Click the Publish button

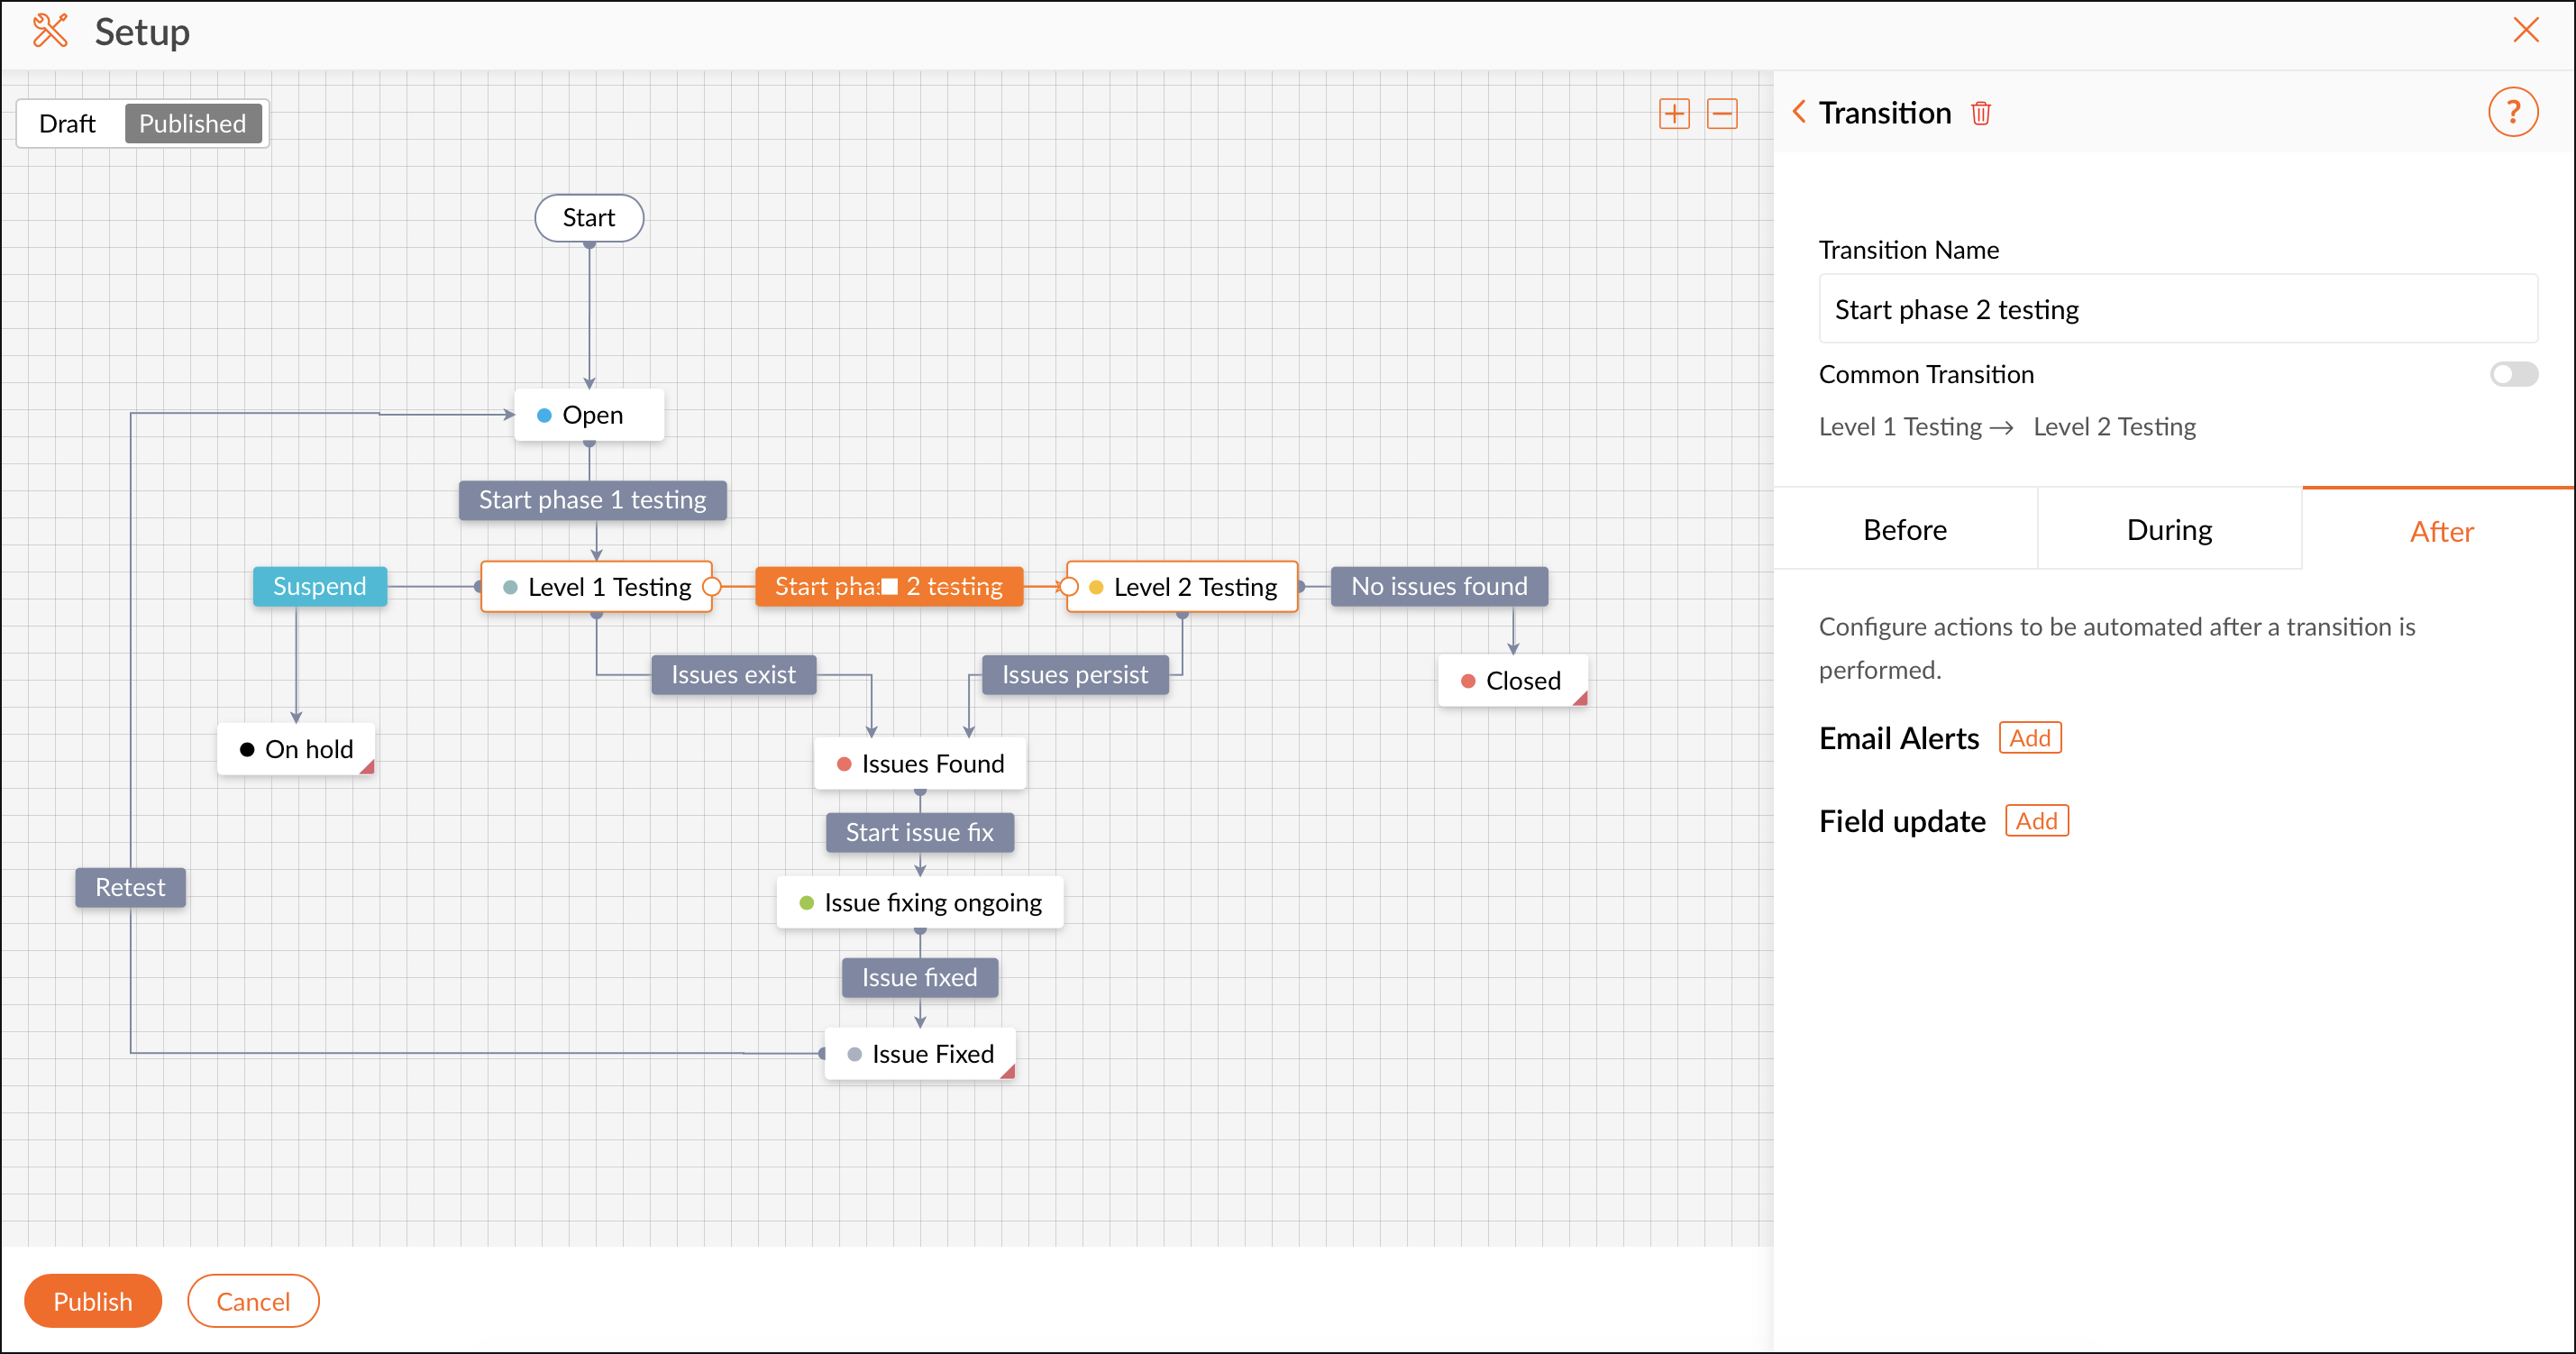point(92,1301)
